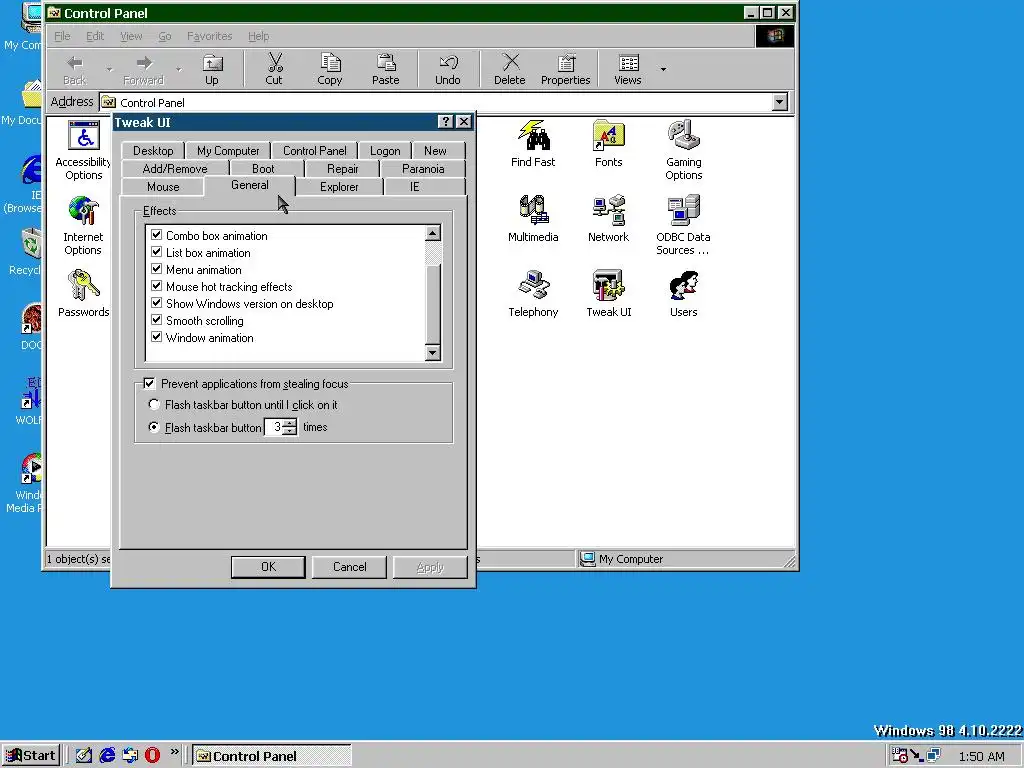This screenshot has height=768, width=1024.
Task: Switch to the Desktop tab
Action: click(x=153, y=151)
